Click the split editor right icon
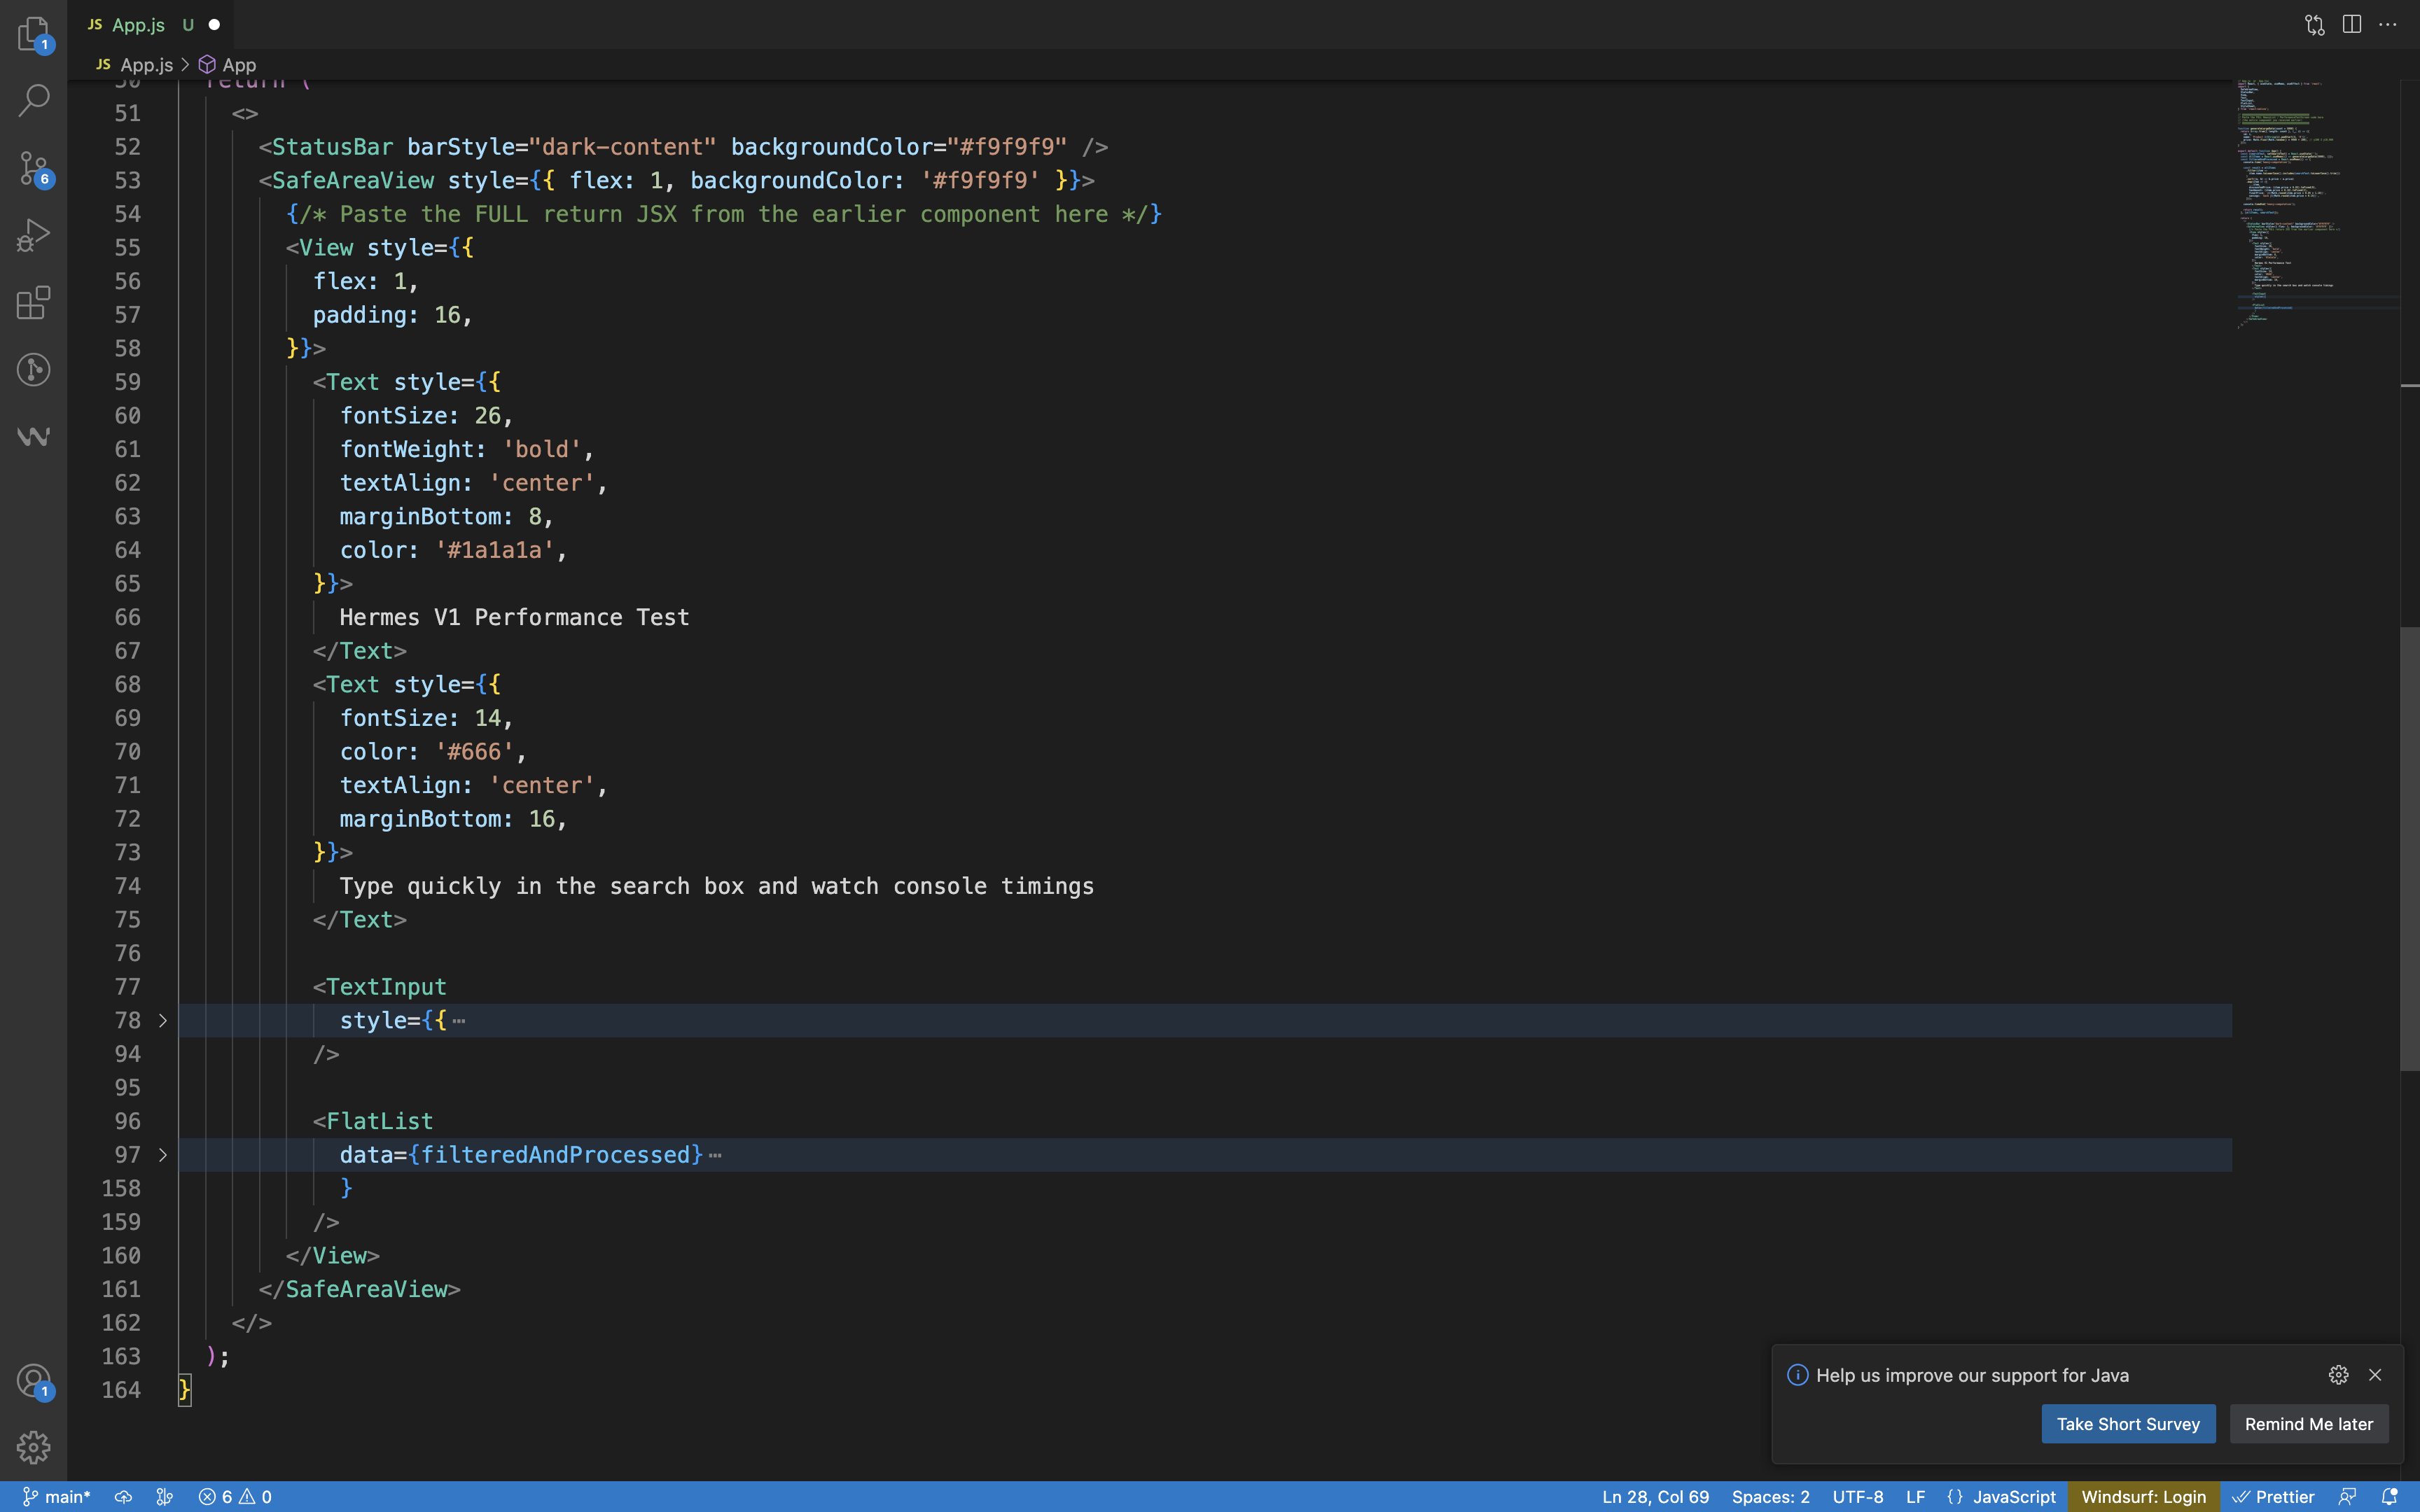This screenshot has width=2420, height=1512. click(x=2351, y=25)
